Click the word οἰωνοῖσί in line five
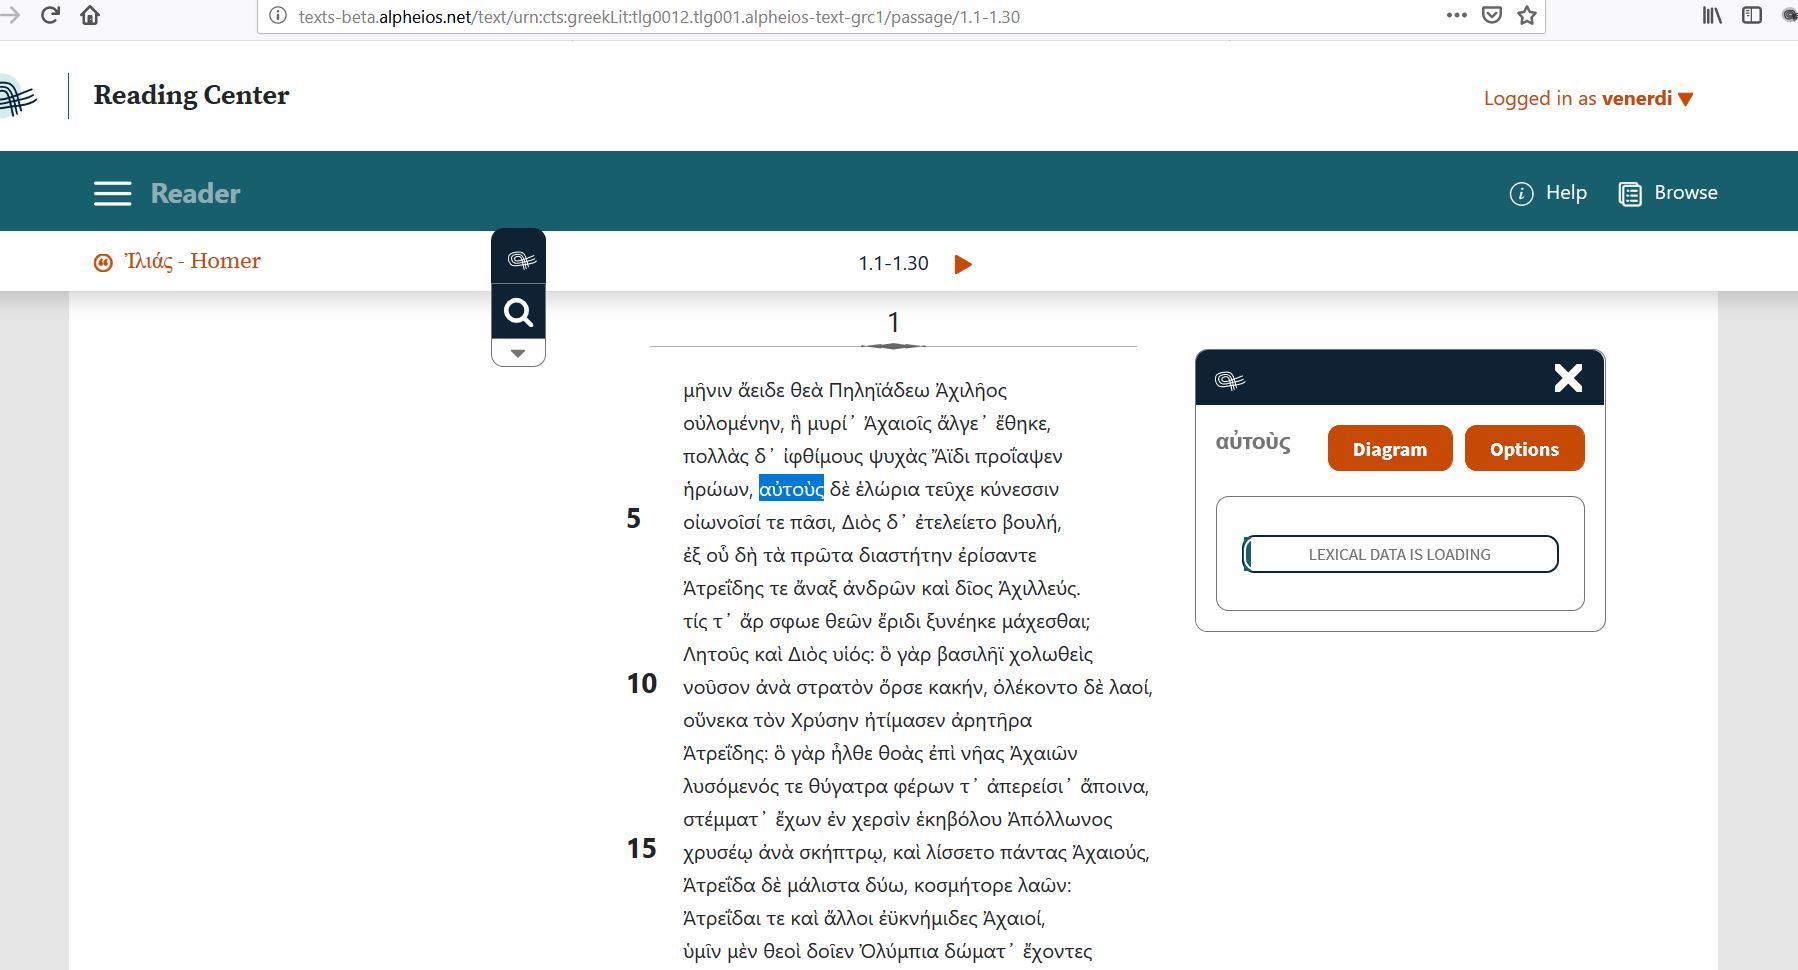Screen dimensions: 1798x970 point(723,522)
